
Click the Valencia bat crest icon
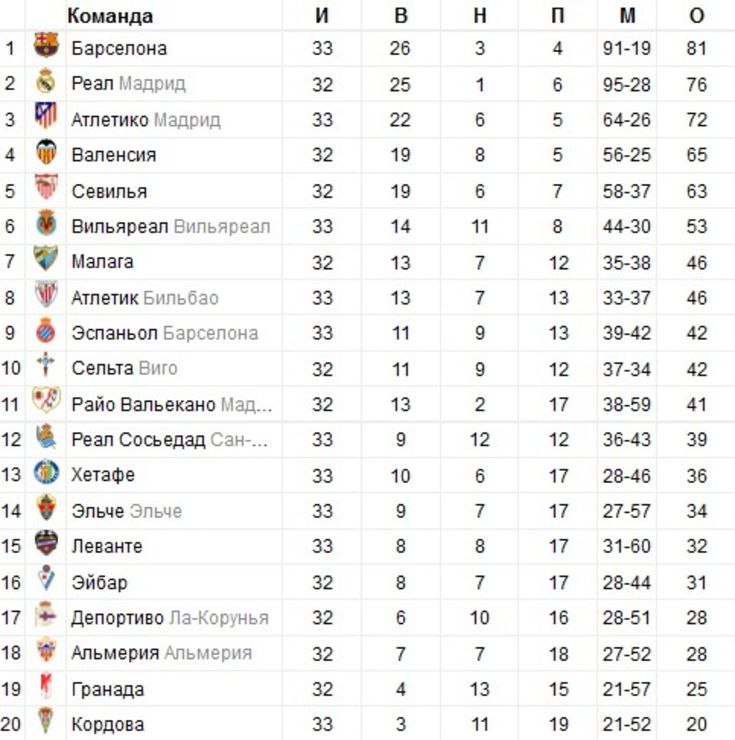(x=46, y=151)
